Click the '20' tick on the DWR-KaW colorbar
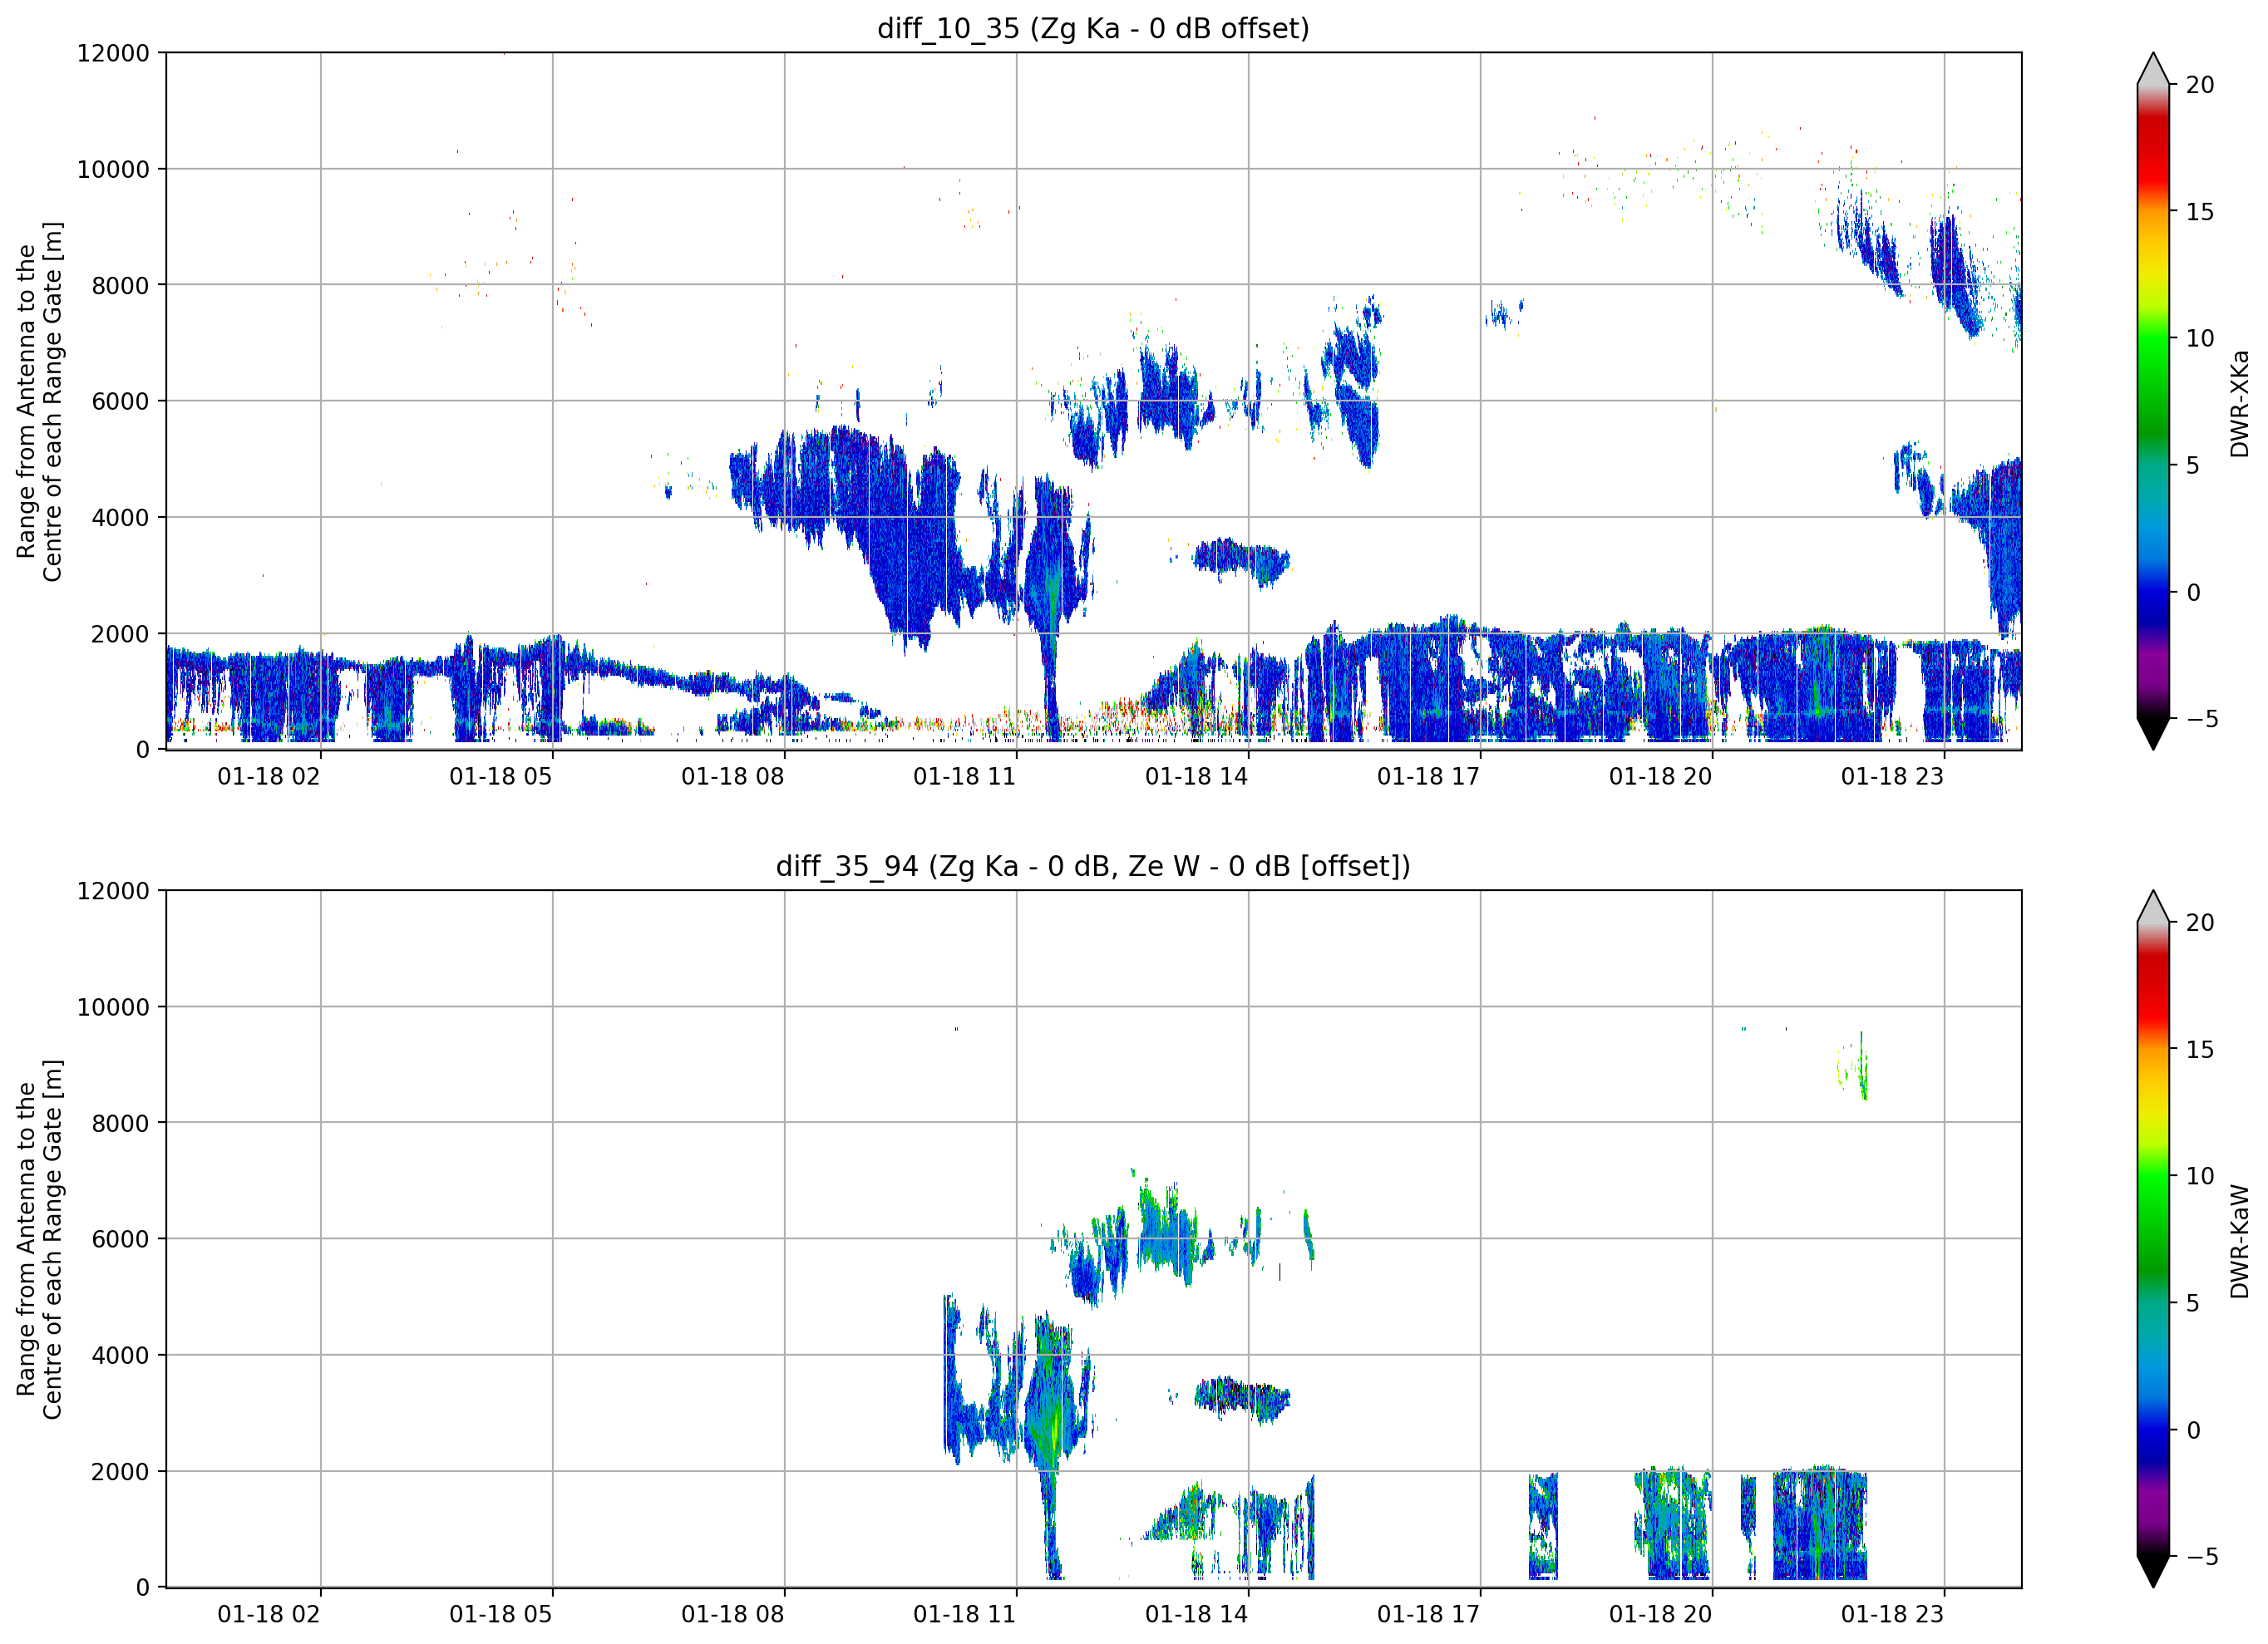This screenshot has height=1644, width=2268. click(2200, 923)
